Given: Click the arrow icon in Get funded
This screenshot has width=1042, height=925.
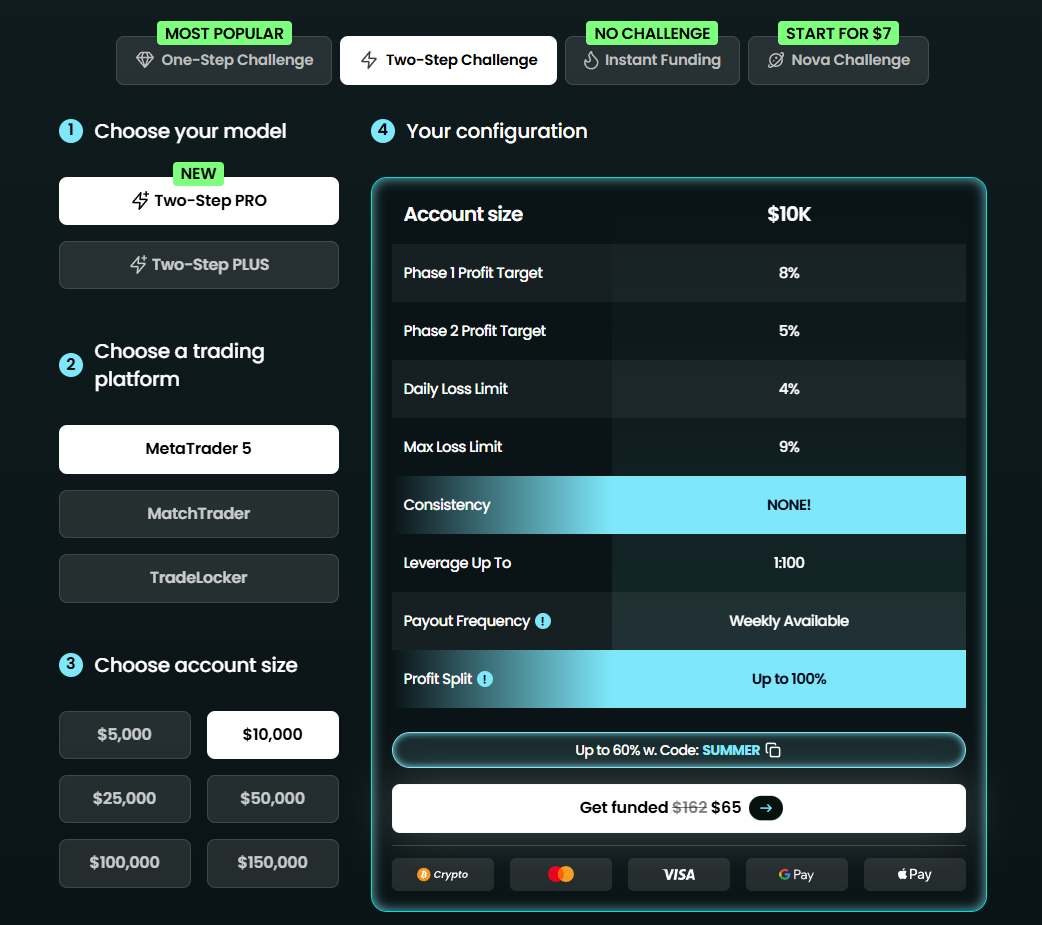Looking at the screenshot, I should [x=766, y=808].
